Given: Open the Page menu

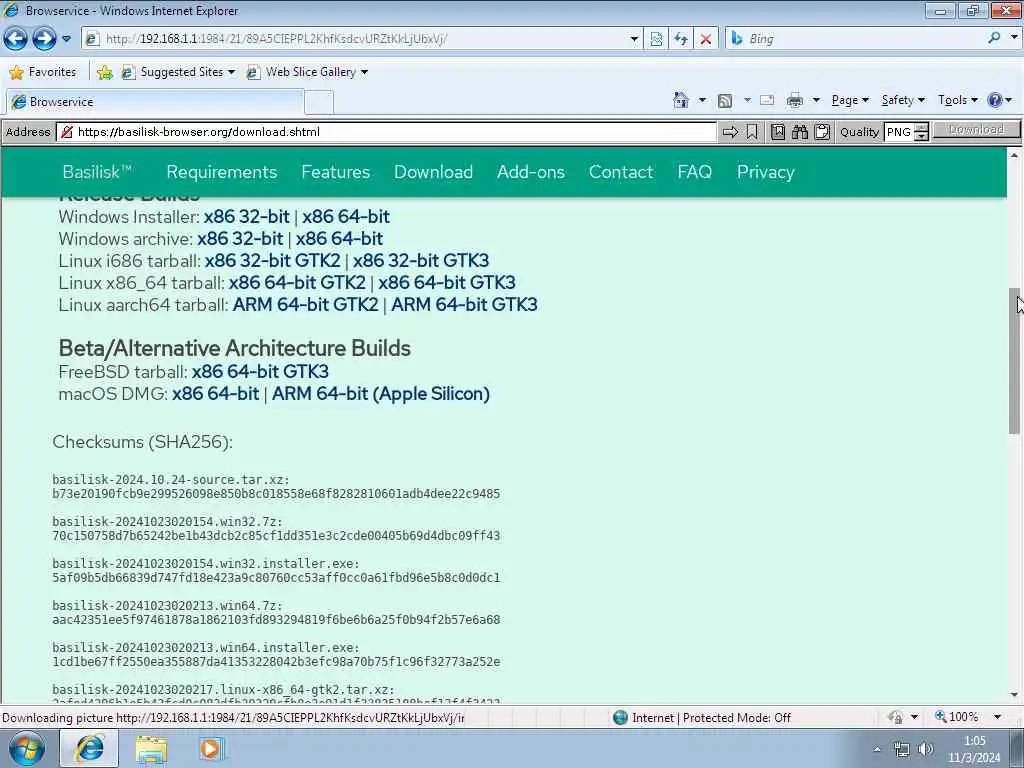Looking at the screenshot, I should 850,100.
